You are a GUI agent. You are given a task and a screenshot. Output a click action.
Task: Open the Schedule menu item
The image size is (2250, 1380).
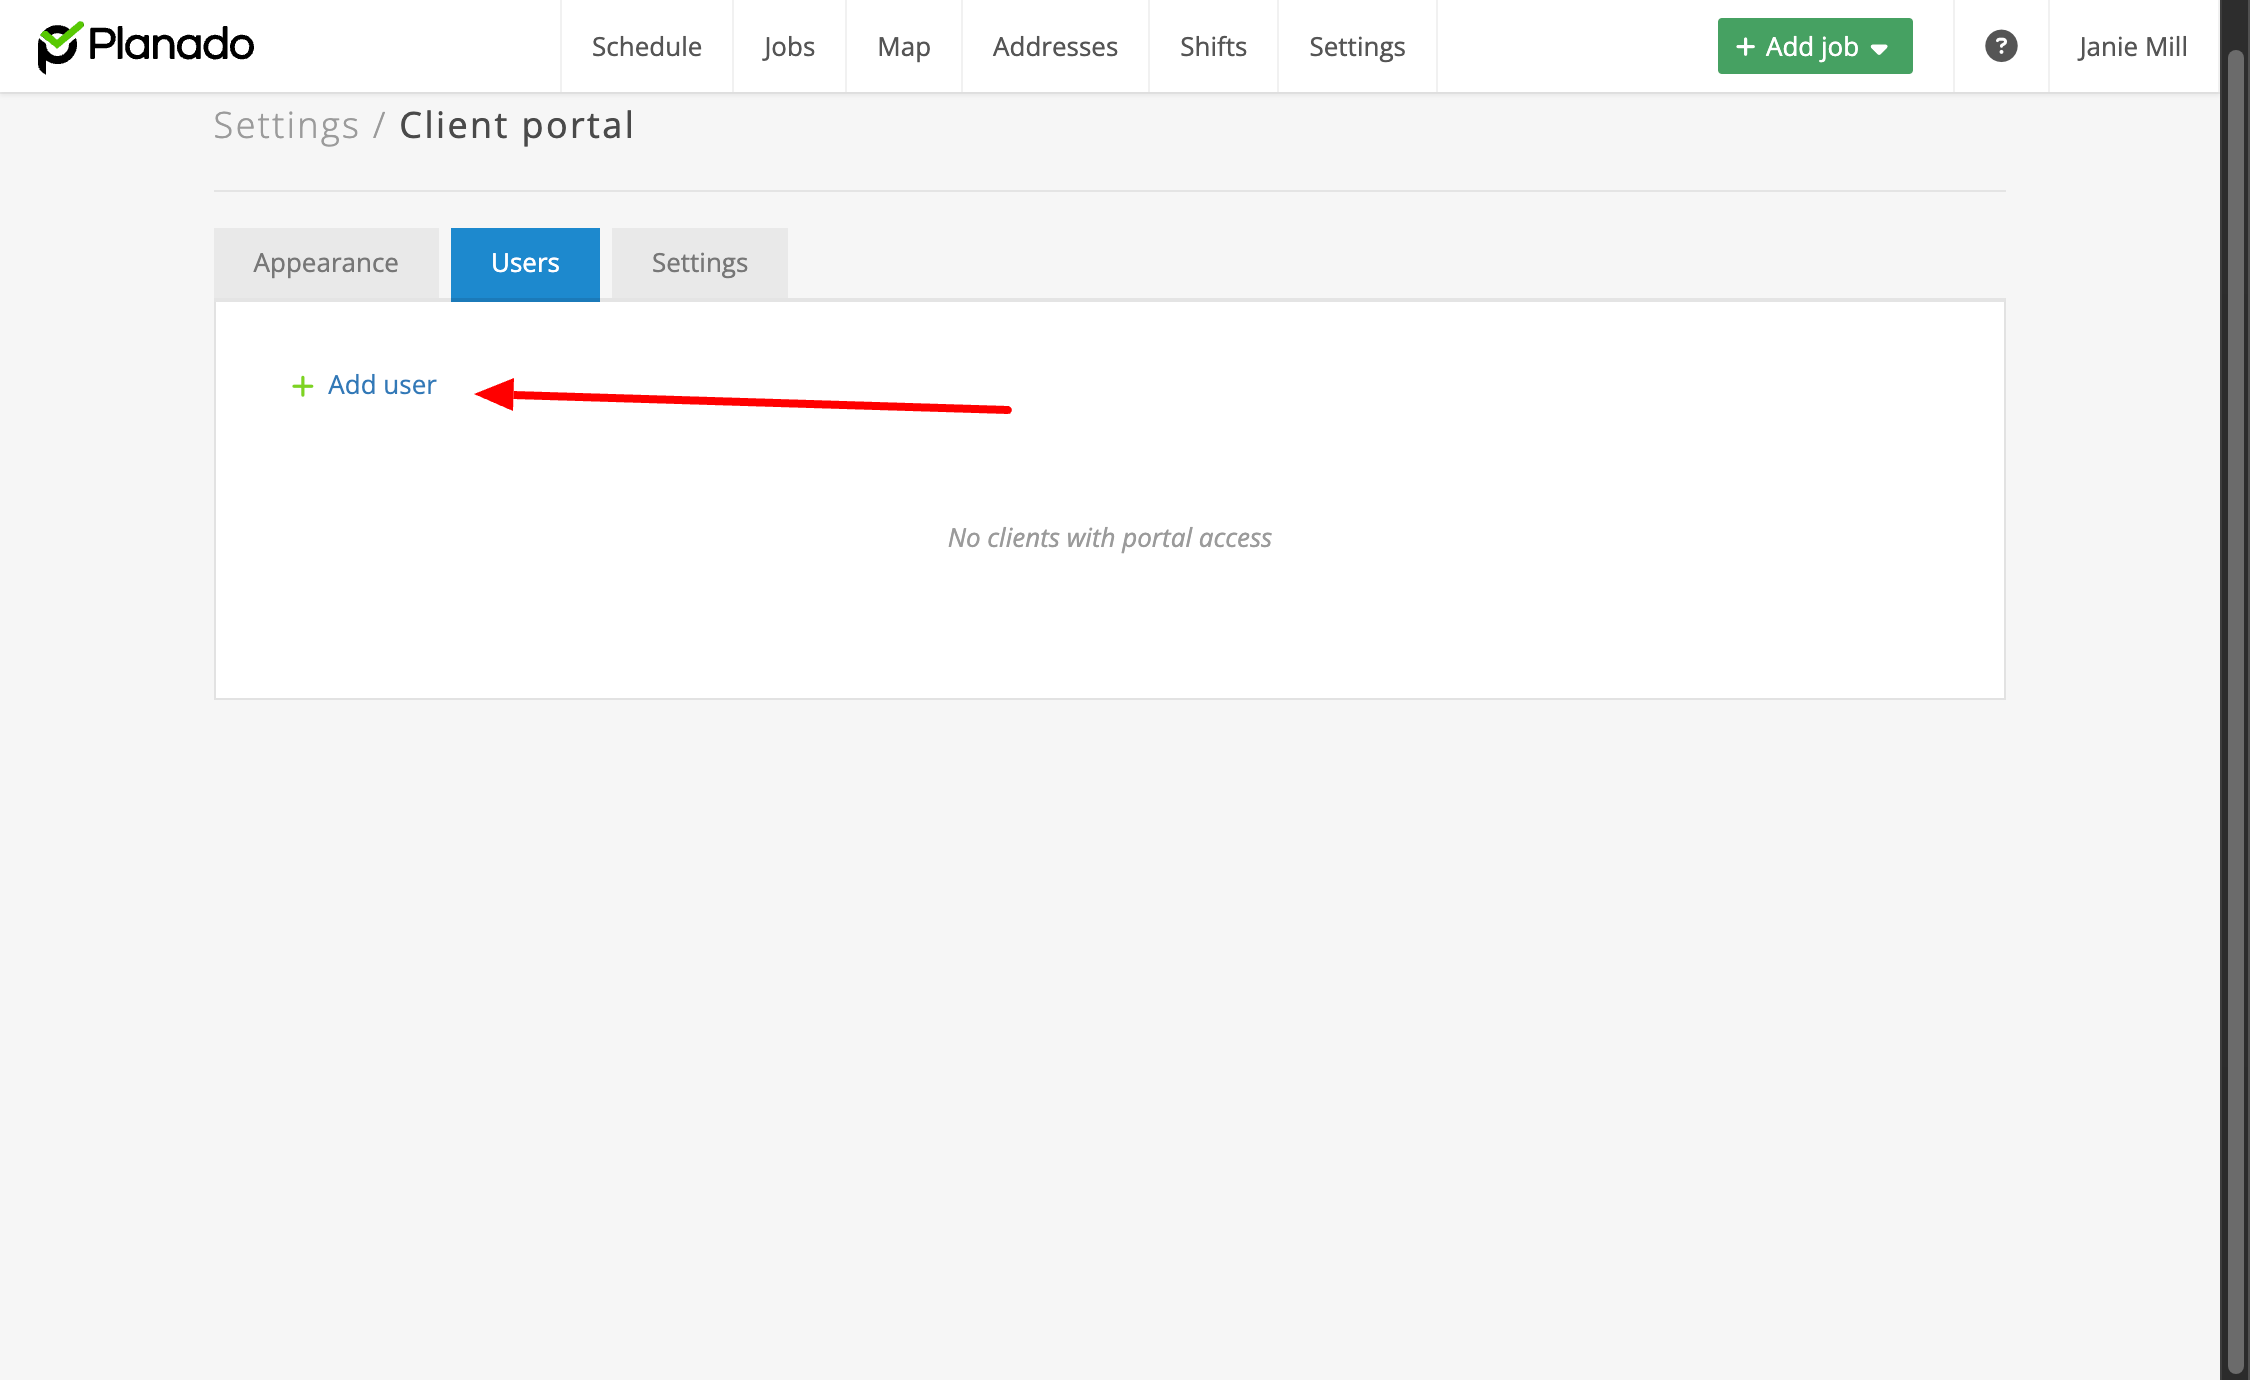[646, 46]
